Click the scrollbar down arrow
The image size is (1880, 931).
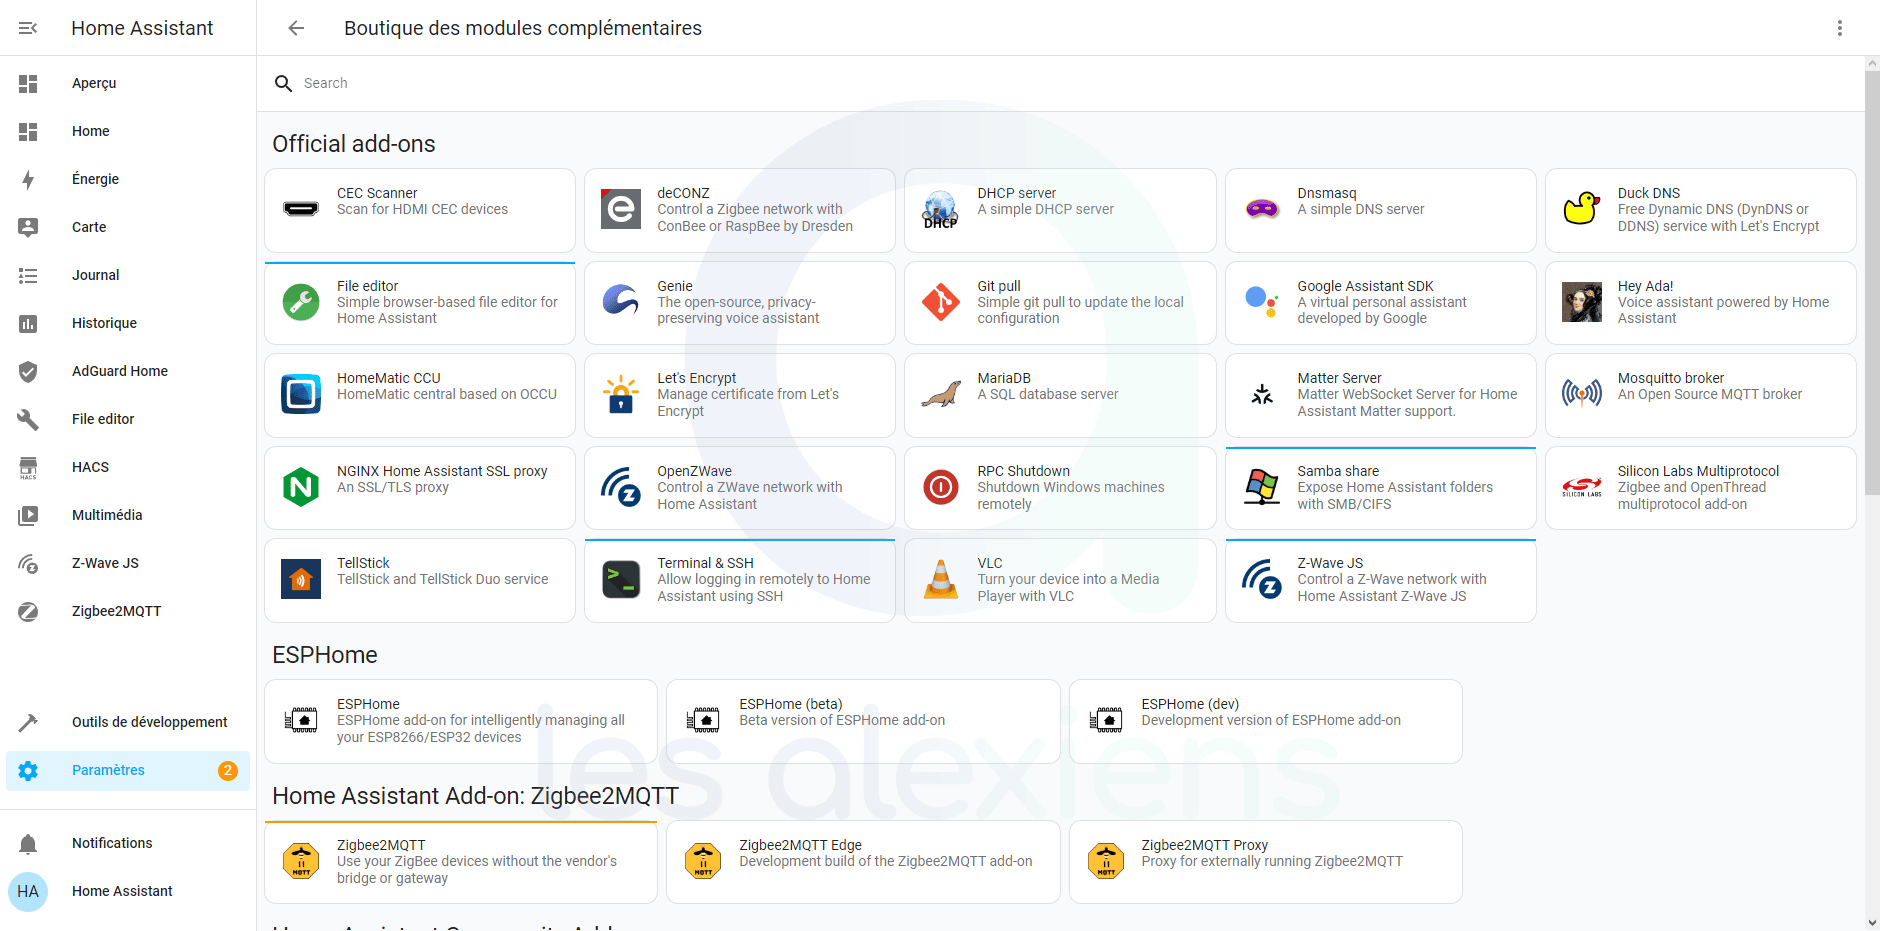(1872, 923)
